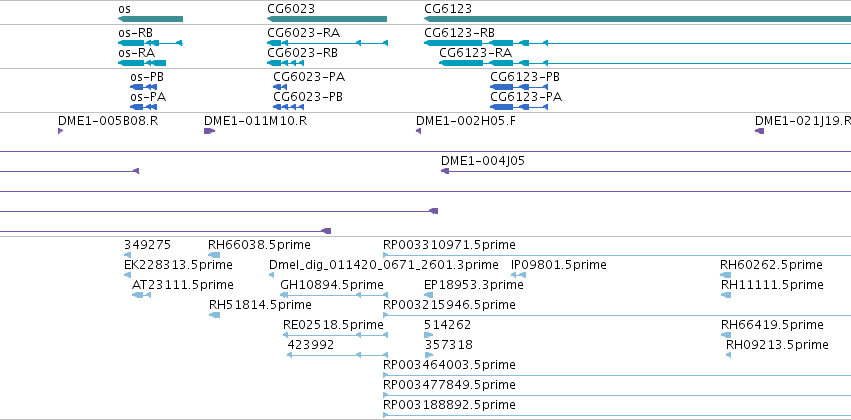851x420 pixels.
Task: Click the Dmel_dig_011420_0671_2601.3prime arrow
Action: (x=271, y=275)
